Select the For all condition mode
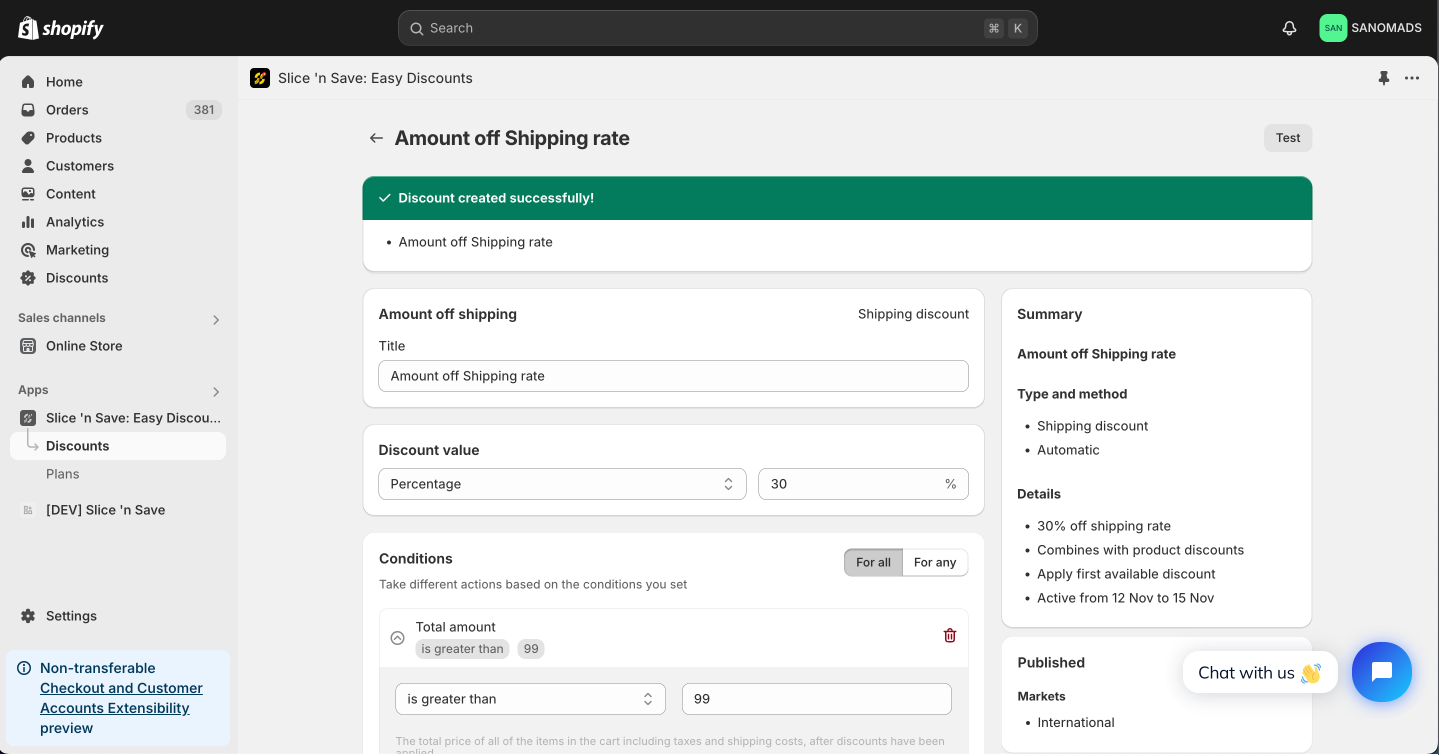Image resolution: width=1439 pixels, height=755 pixels. (873, 562)
